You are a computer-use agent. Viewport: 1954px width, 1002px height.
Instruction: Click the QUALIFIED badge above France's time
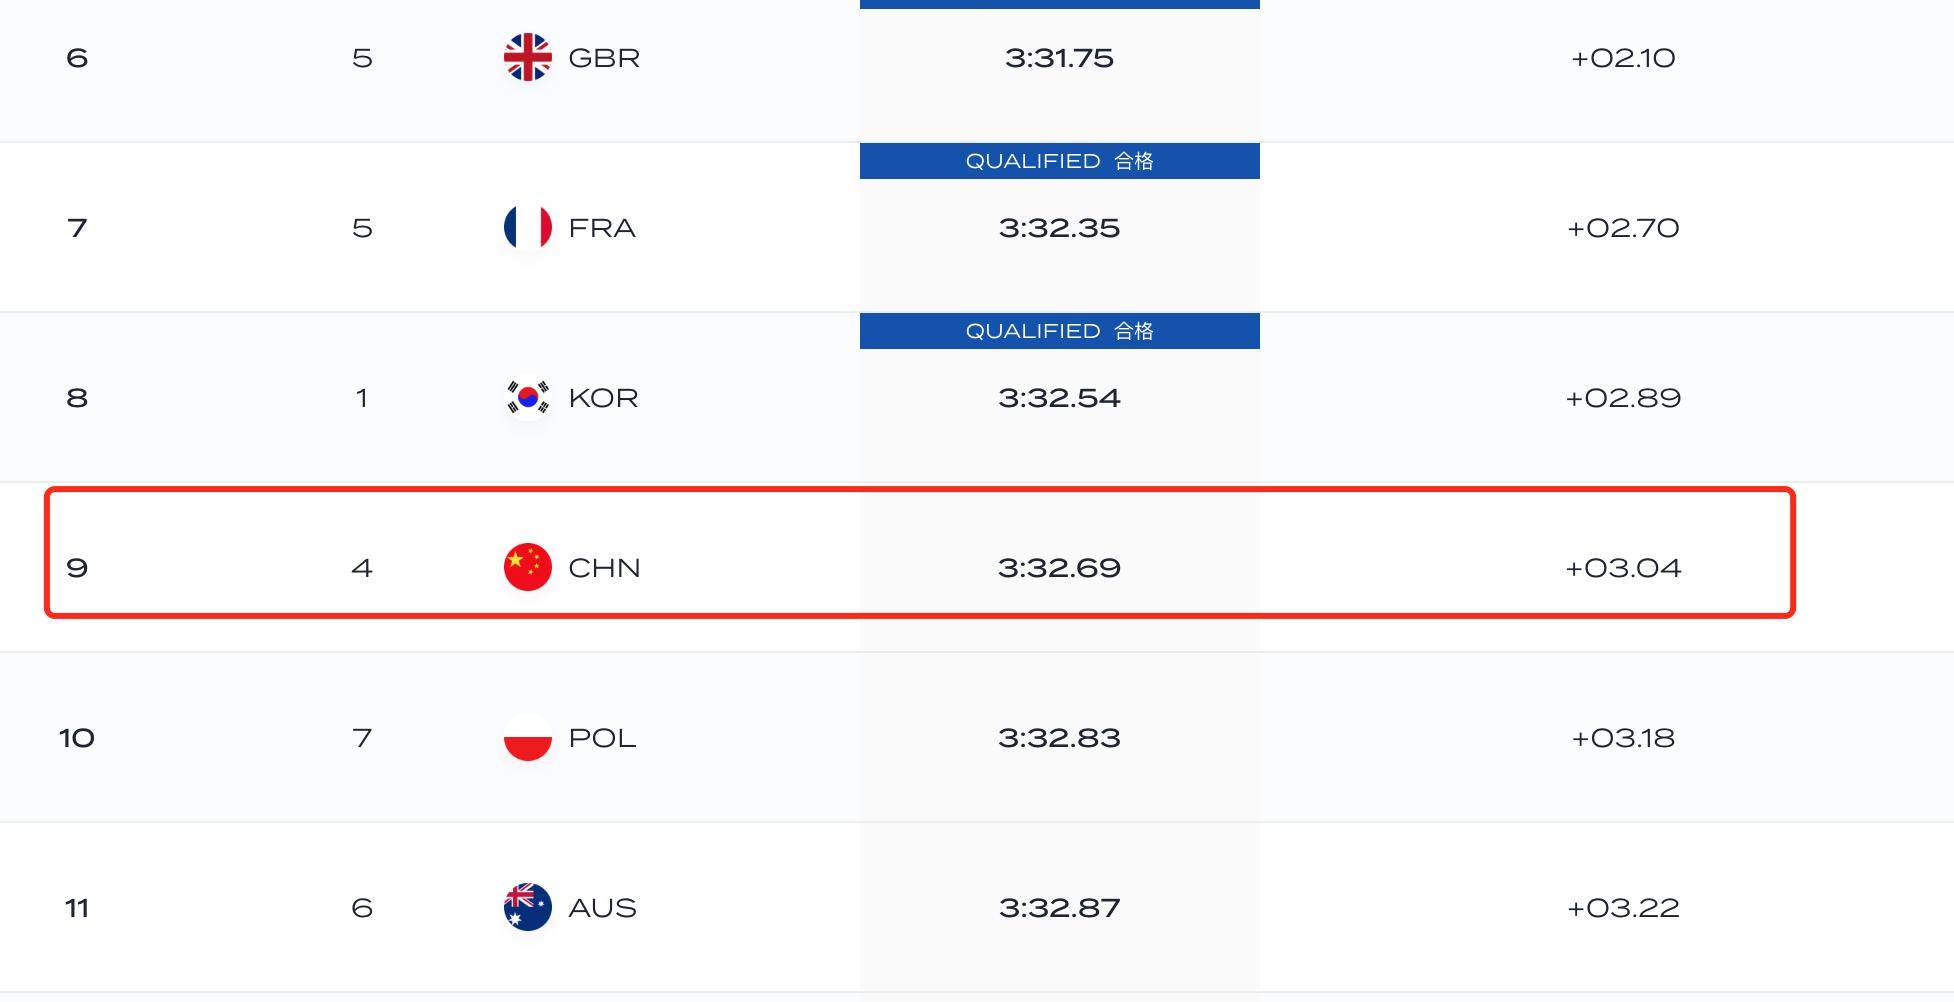pyautogui.click(x=1059, y=161)
